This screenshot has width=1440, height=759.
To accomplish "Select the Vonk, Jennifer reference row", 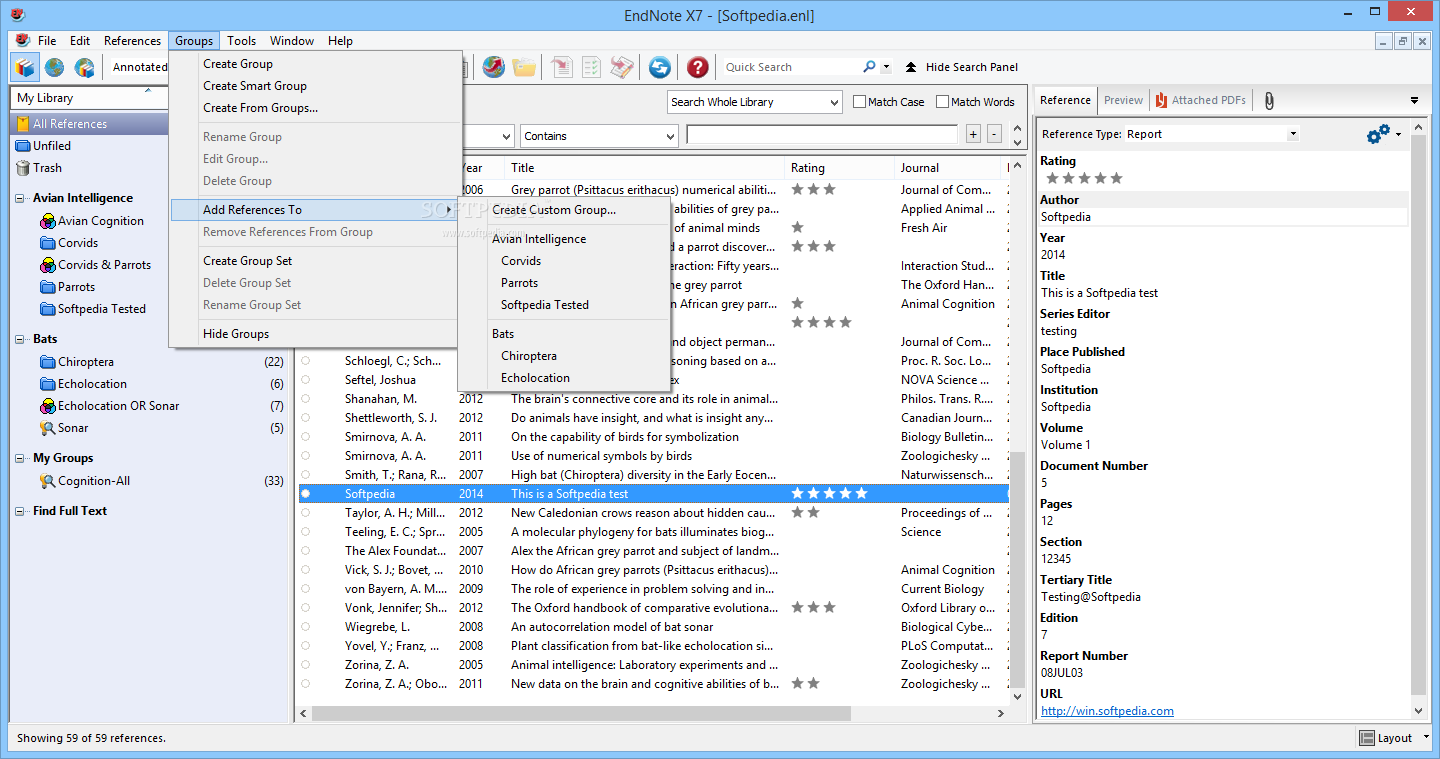I will point(653,608).
